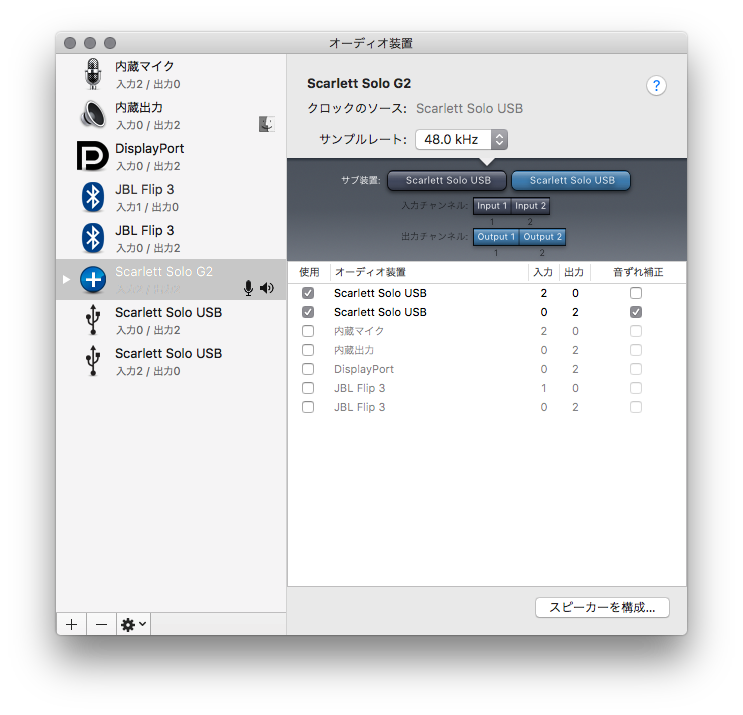Click the Input 2 channel box
743x715 pixels.
(530, 206)
